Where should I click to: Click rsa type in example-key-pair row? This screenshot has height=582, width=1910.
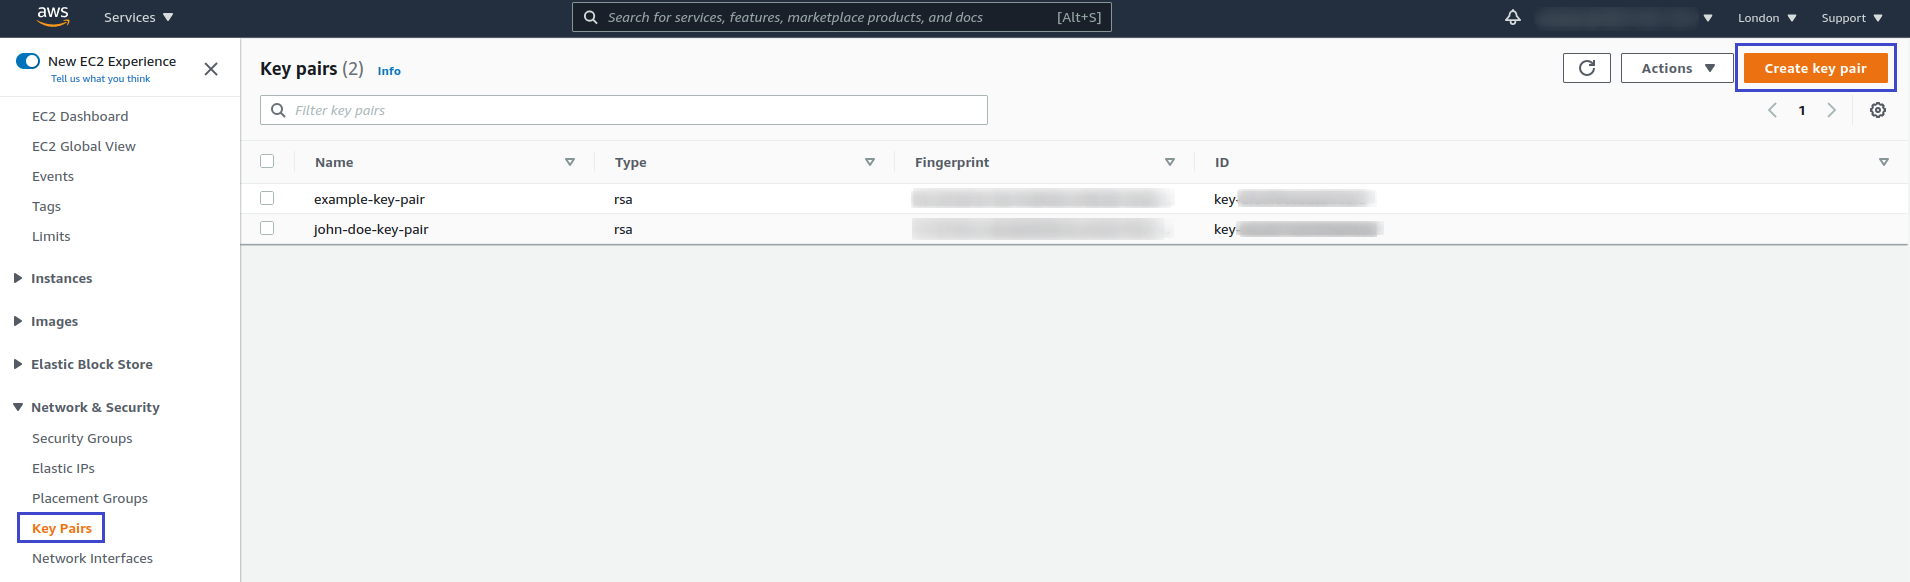click(623, 199)
